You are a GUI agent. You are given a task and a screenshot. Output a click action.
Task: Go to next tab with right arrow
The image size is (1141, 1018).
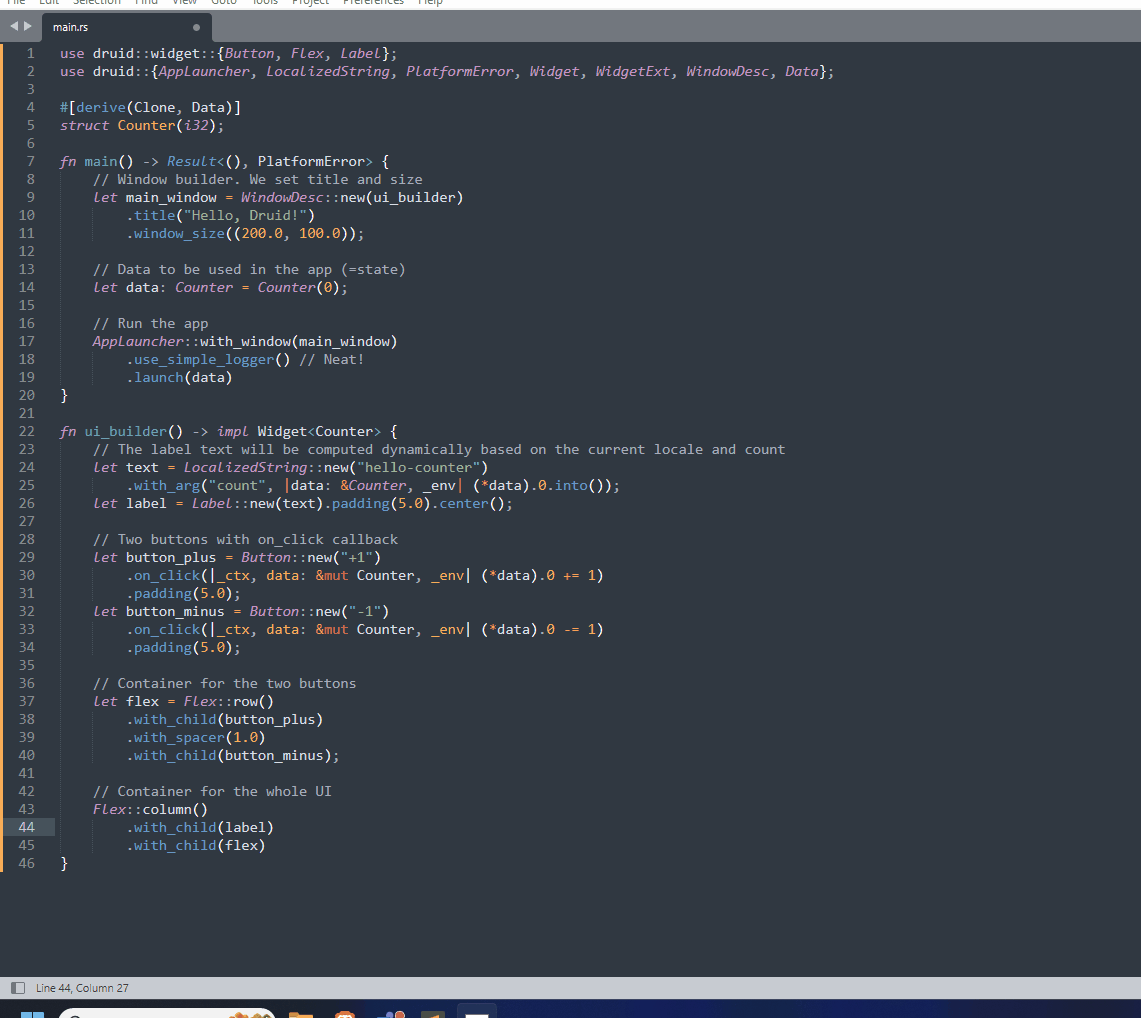click(x=28, y=26)
